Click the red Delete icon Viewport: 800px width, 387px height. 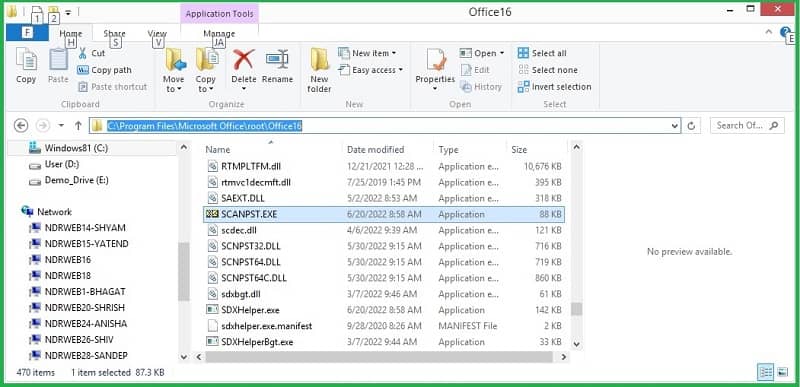[x=244, y=60]
